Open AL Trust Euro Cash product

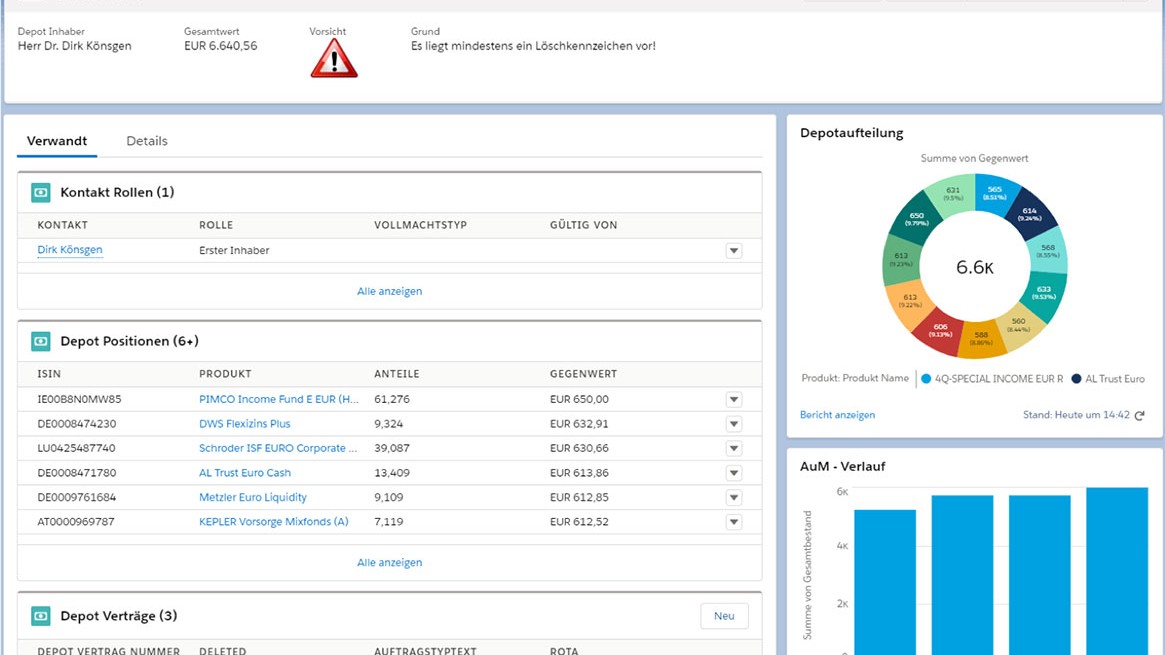244,472
